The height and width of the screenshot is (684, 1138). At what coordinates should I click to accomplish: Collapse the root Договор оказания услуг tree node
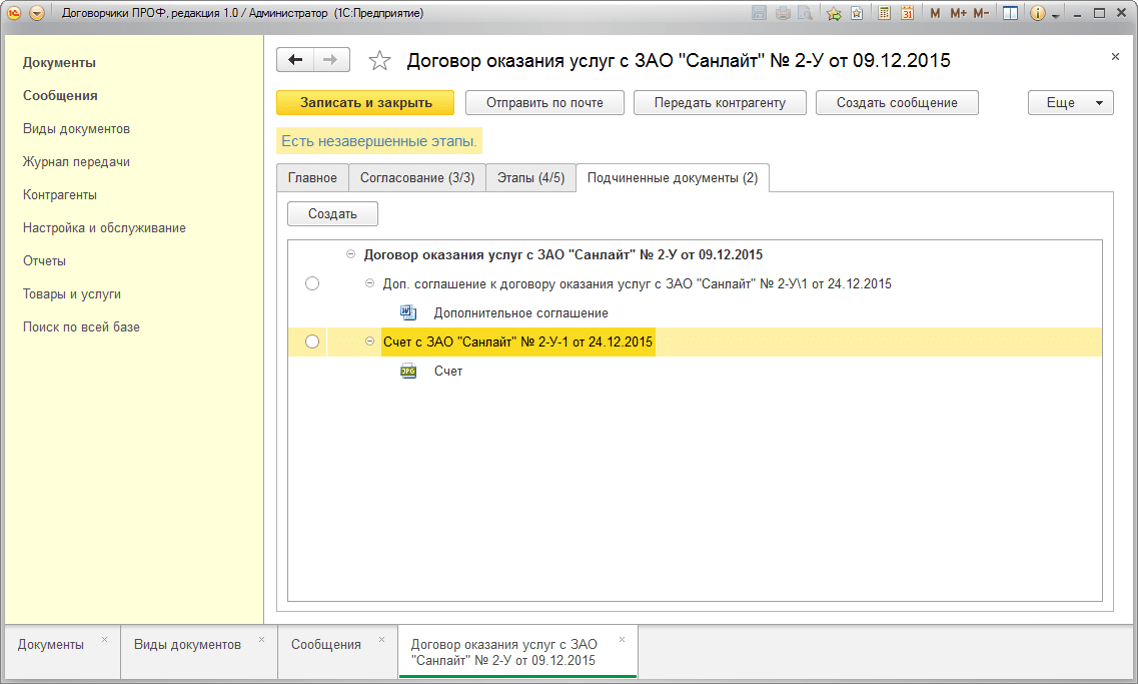(350, 254)
